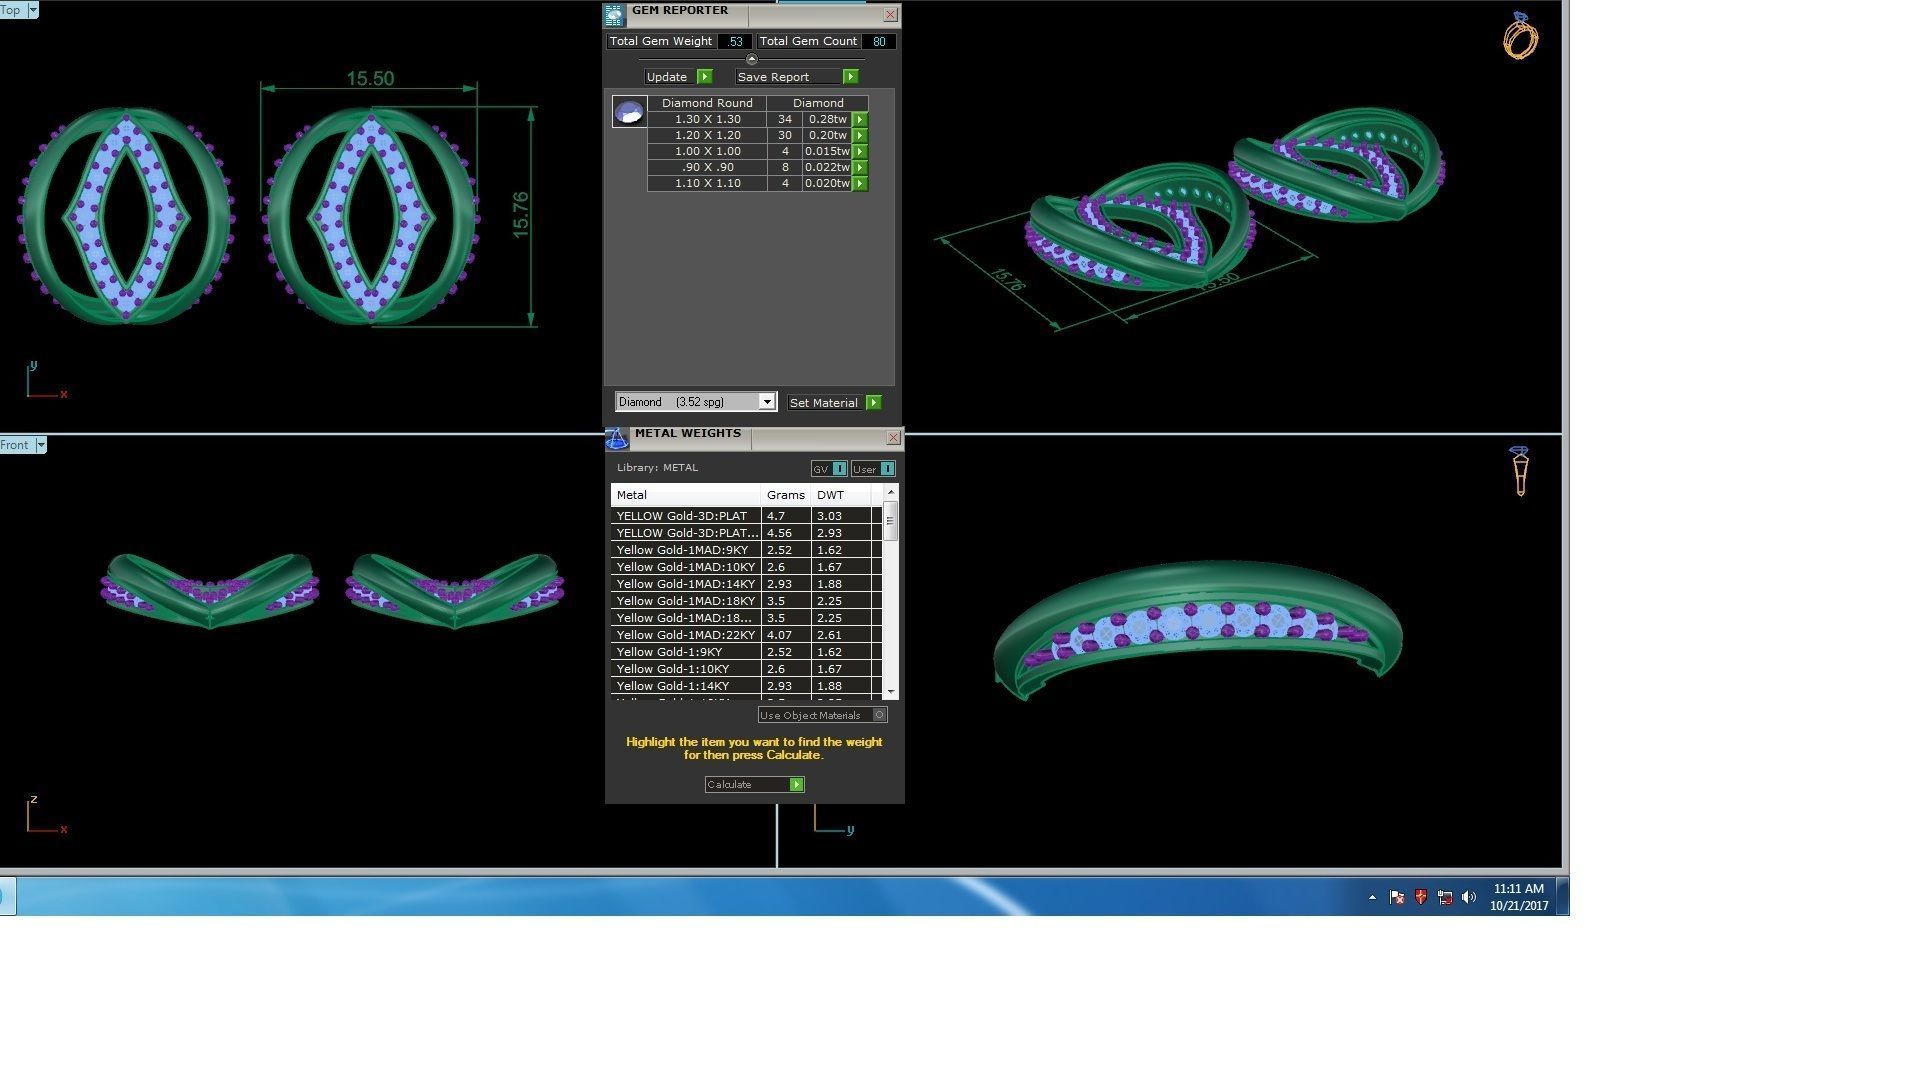Viewport: 1920px width, 1080px height.
Task: Open the Diamond 3.52 spg material dropdown
Action: click(766, 402)
